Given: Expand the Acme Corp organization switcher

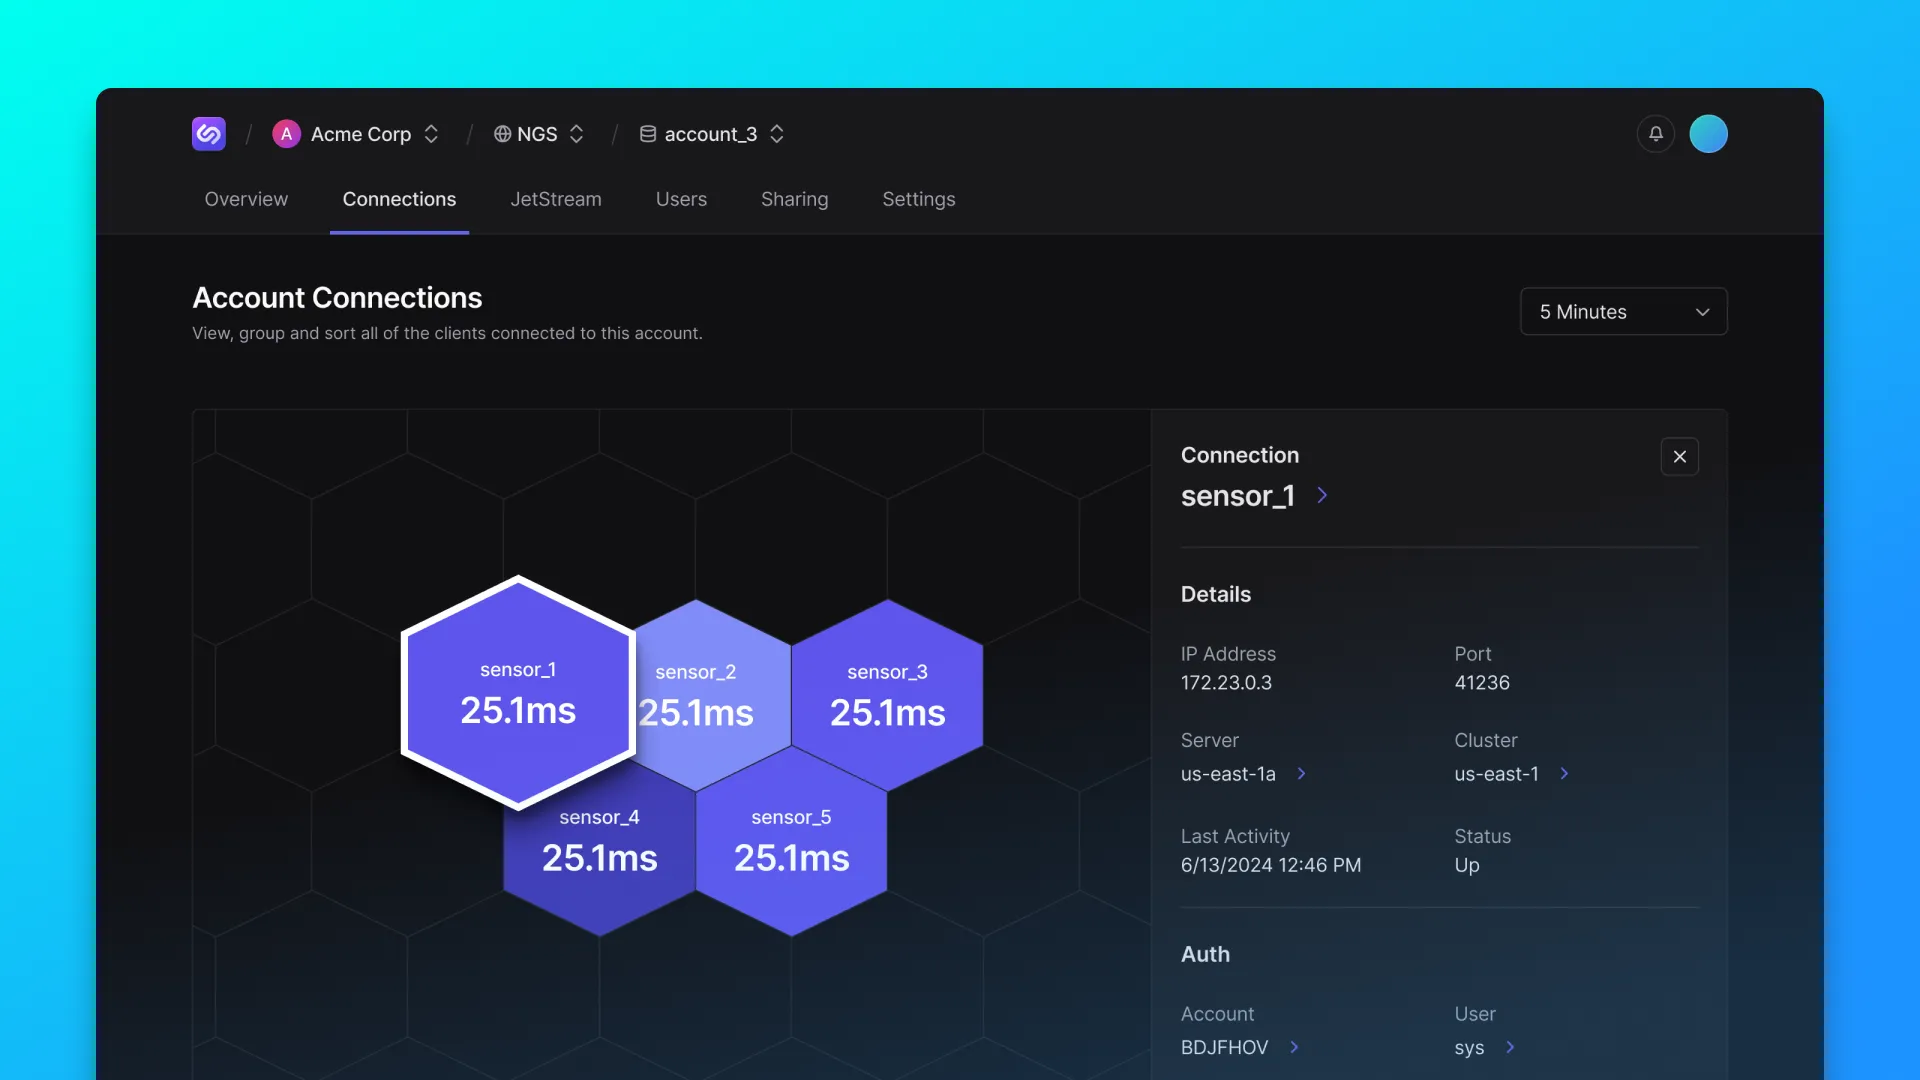Looking at the screenshot, I should click(431, 134).
